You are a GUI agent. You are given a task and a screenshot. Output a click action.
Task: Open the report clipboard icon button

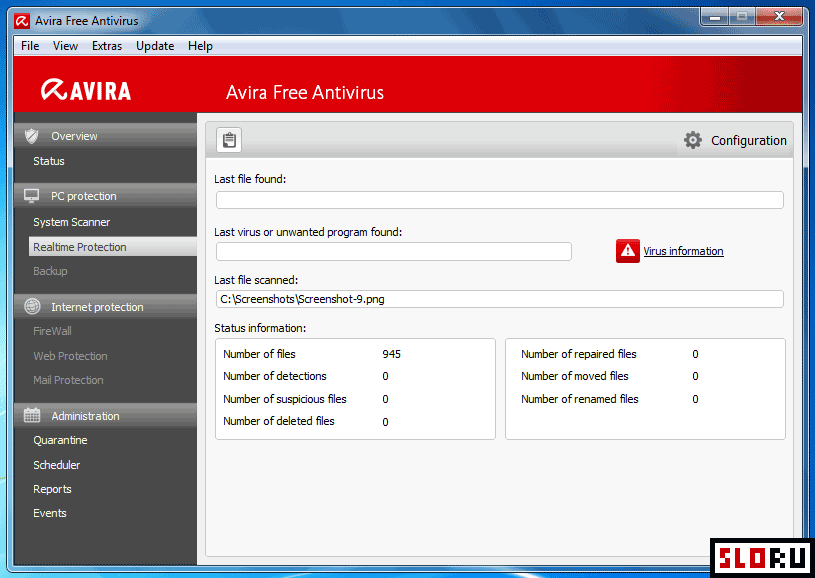229,140
